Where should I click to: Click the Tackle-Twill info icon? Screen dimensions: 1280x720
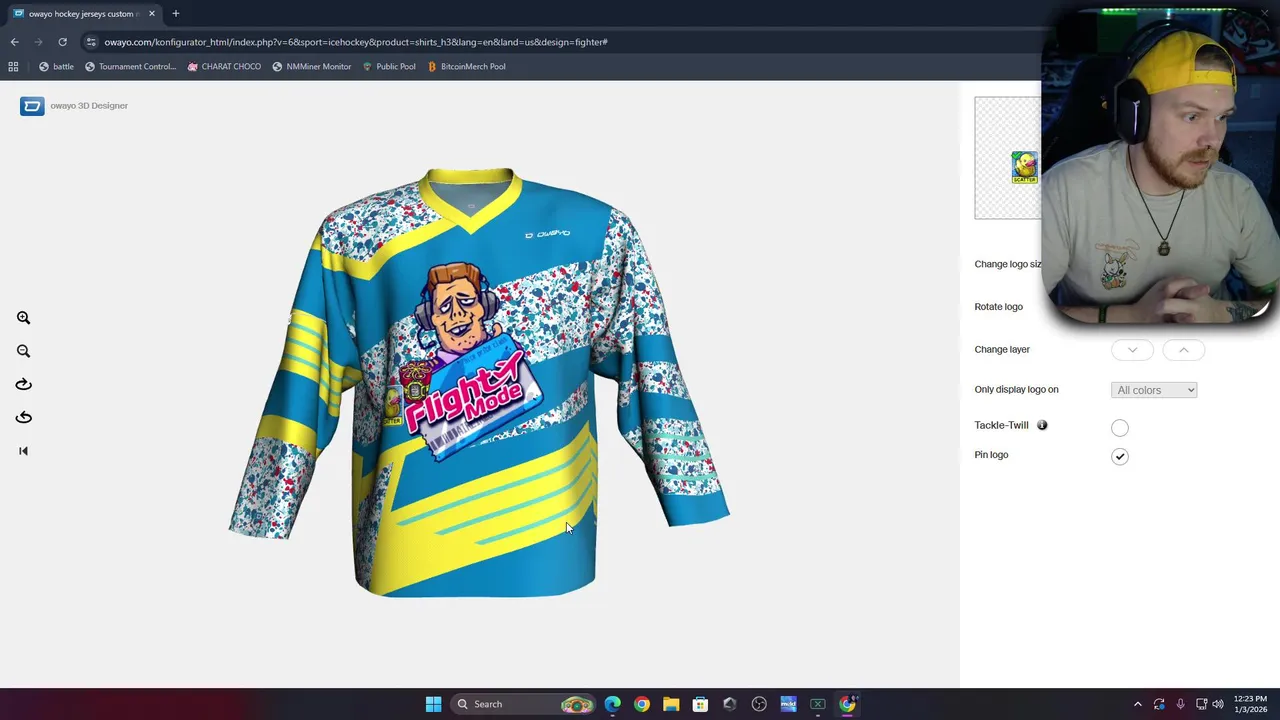1042,425
